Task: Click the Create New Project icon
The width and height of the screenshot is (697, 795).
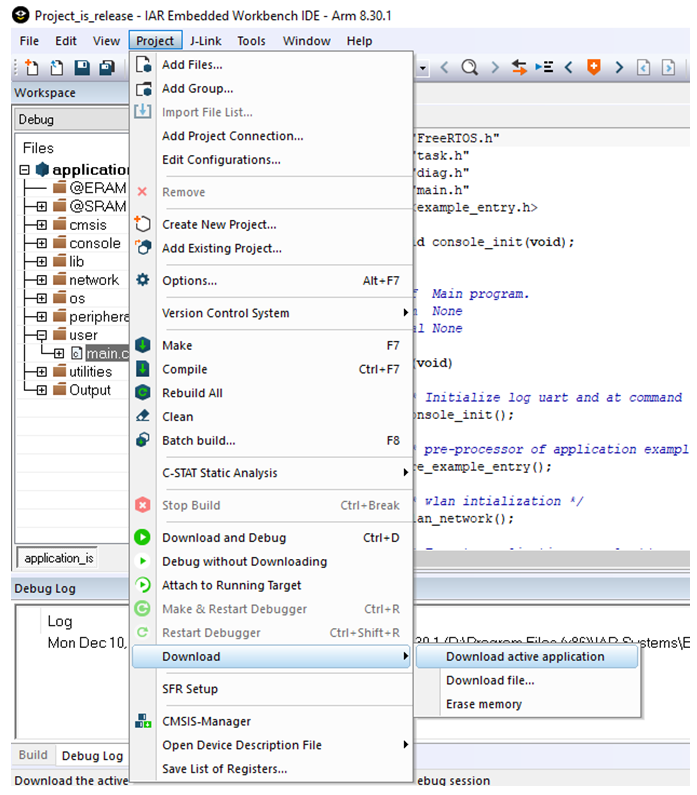Action: [x=143, y=224]
